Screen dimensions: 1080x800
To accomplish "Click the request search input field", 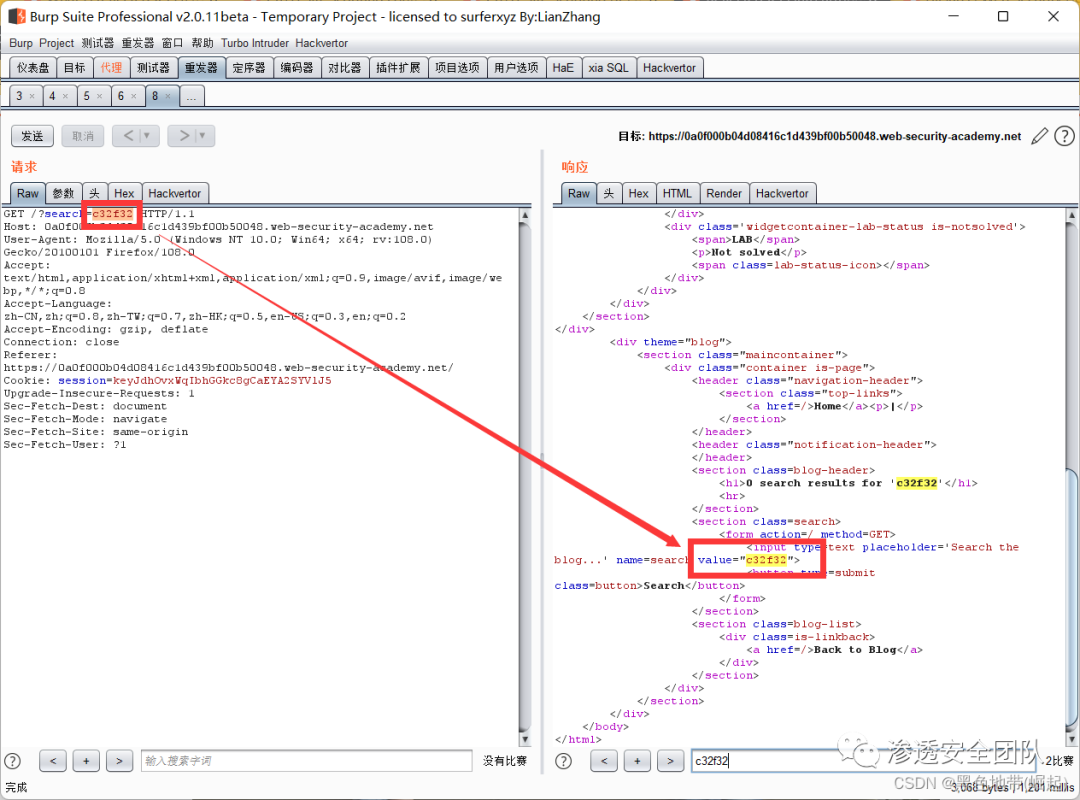I will [x=307, y=761].
